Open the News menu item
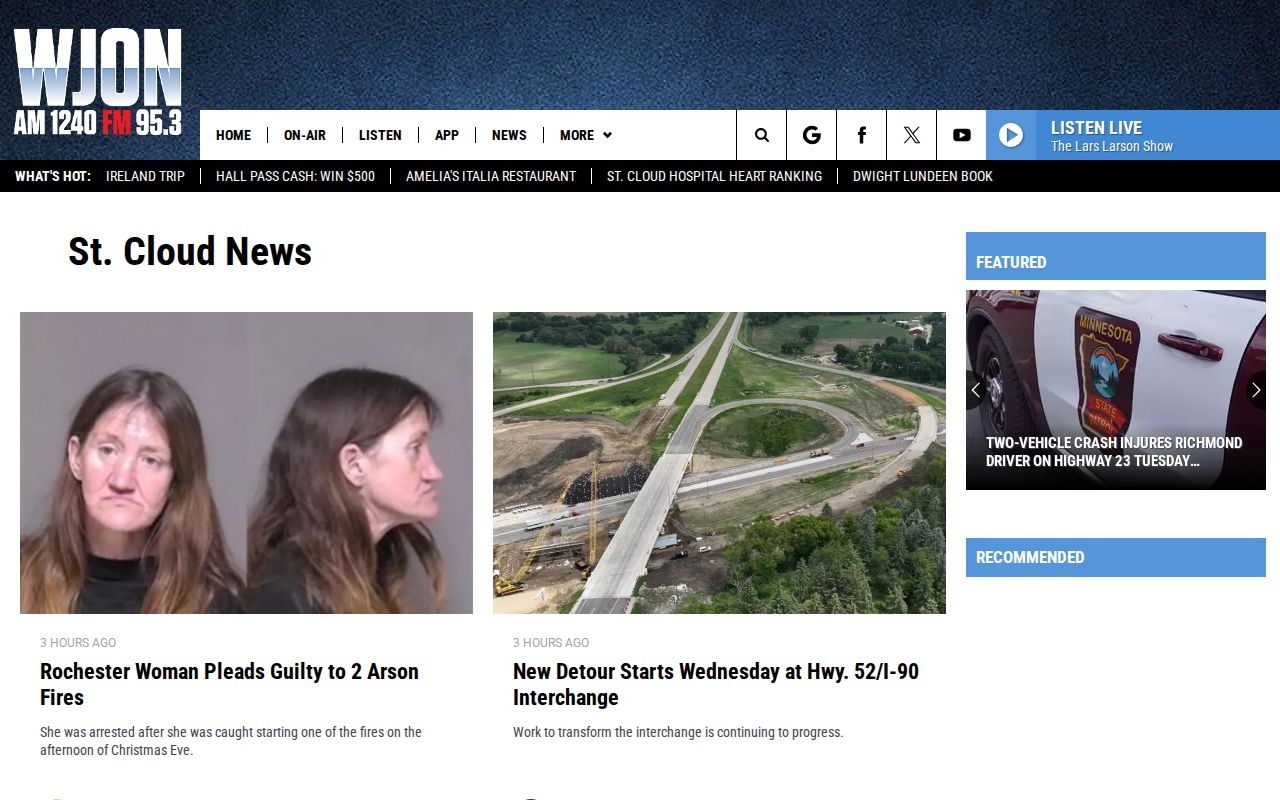Image resolution: width=1280 pixels, height=800 pixels. 509,135
